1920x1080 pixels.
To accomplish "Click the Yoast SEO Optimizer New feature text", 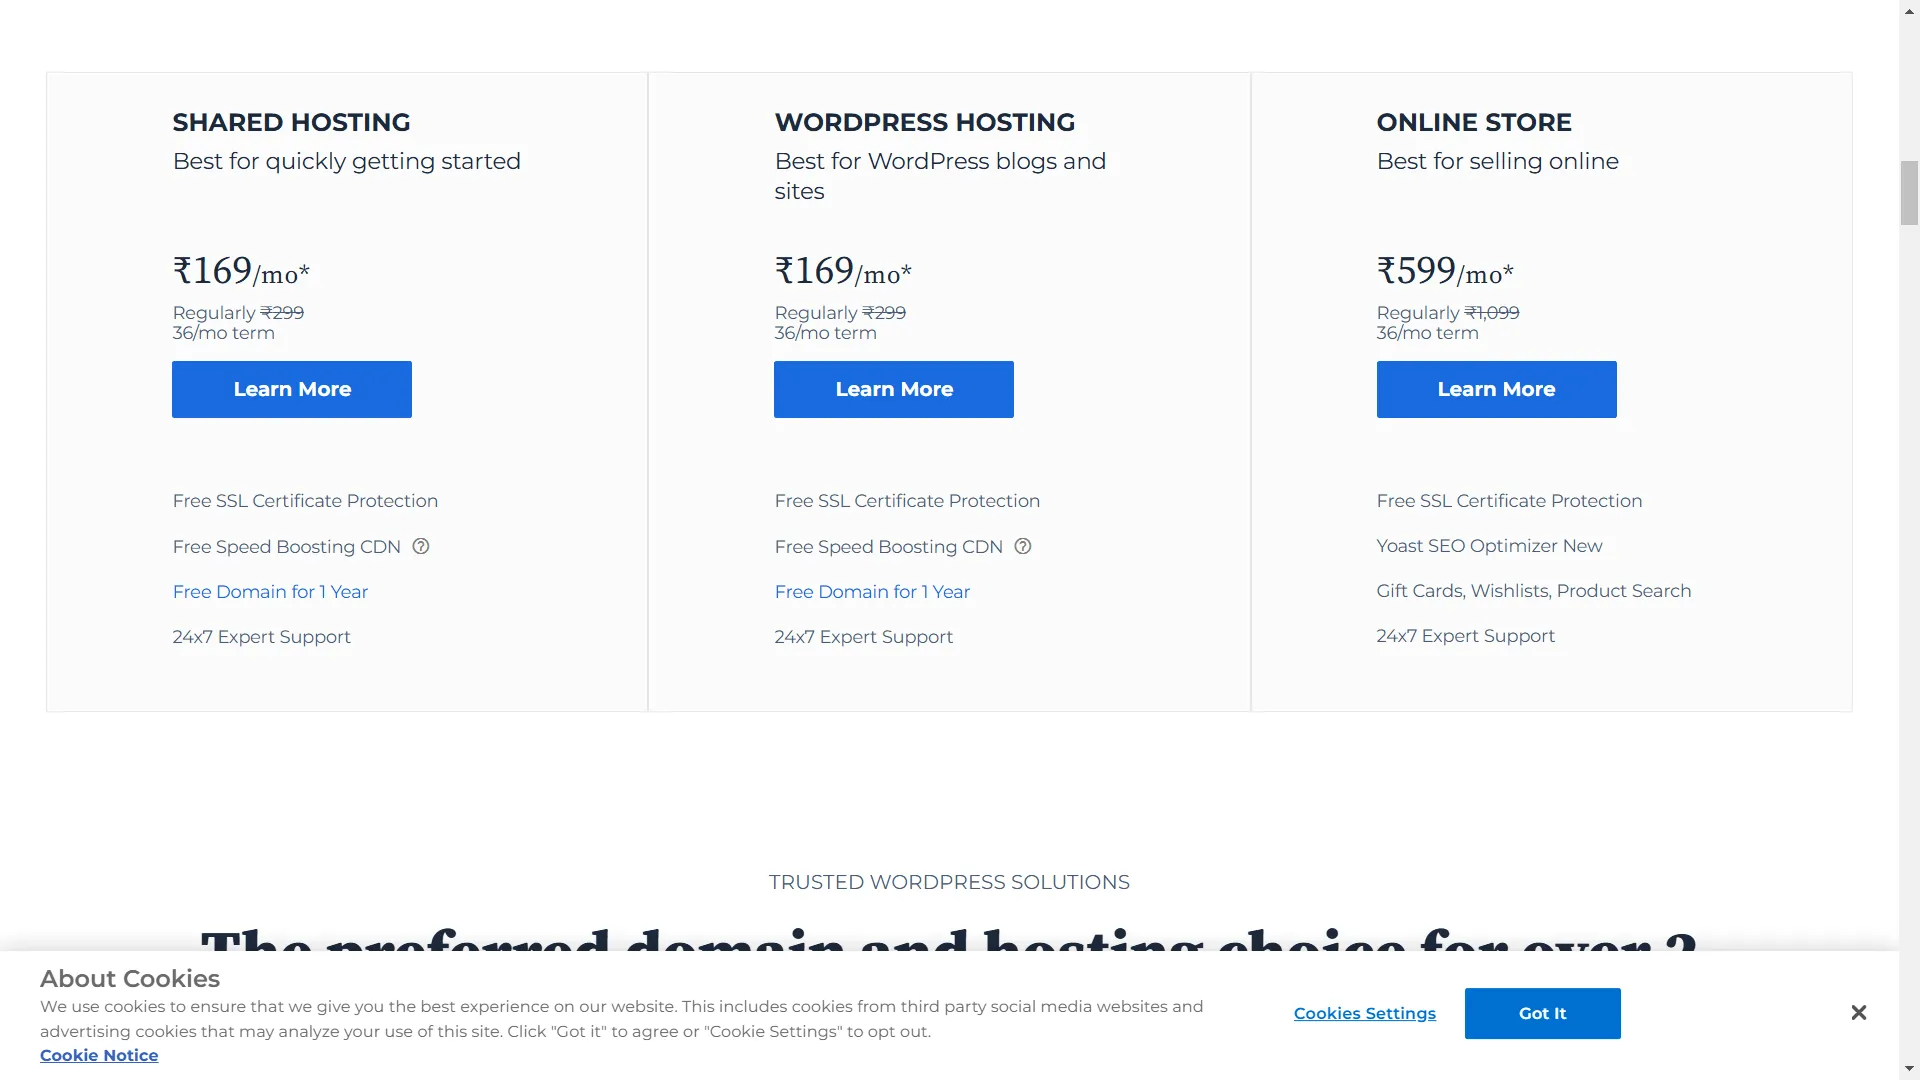I will click(x=1489, y=545).
